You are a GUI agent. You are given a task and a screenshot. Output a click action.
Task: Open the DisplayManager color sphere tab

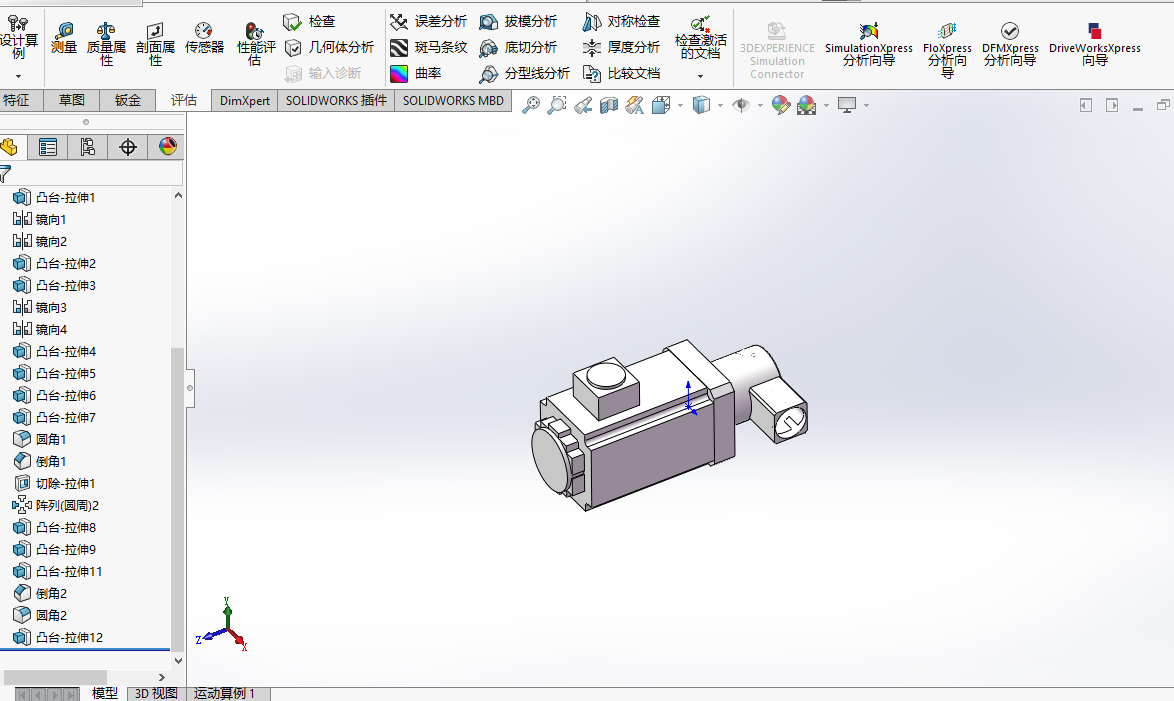click(167, 148)
